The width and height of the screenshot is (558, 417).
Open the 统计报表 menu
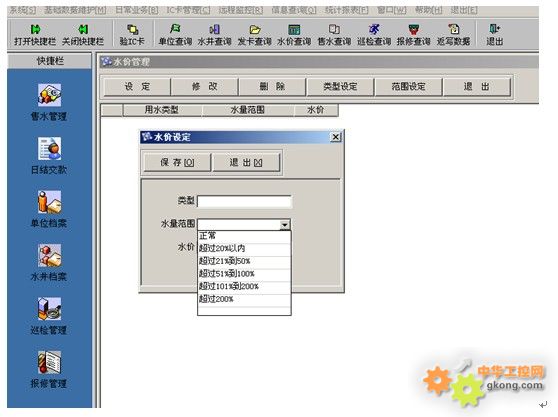(x=346, y=10)
